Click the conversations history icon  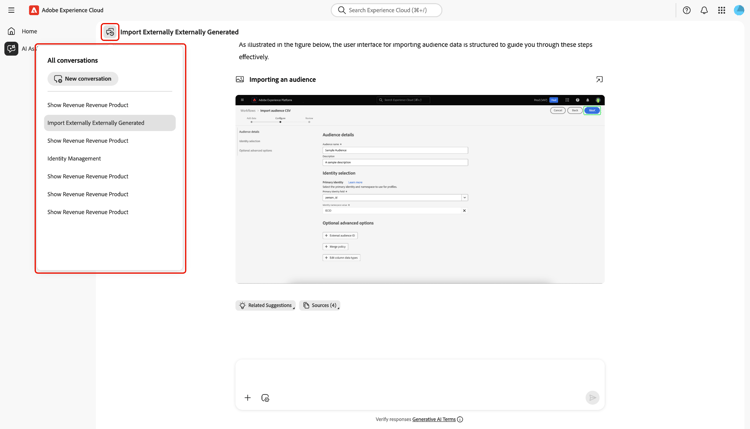pos(110,32)
